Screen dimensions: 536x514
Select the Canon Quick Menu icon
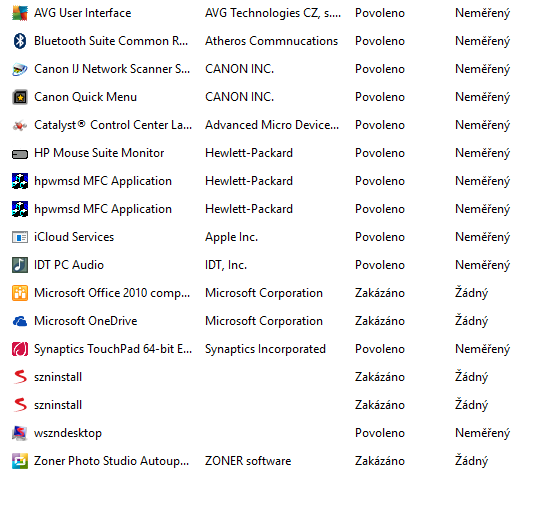20,97
